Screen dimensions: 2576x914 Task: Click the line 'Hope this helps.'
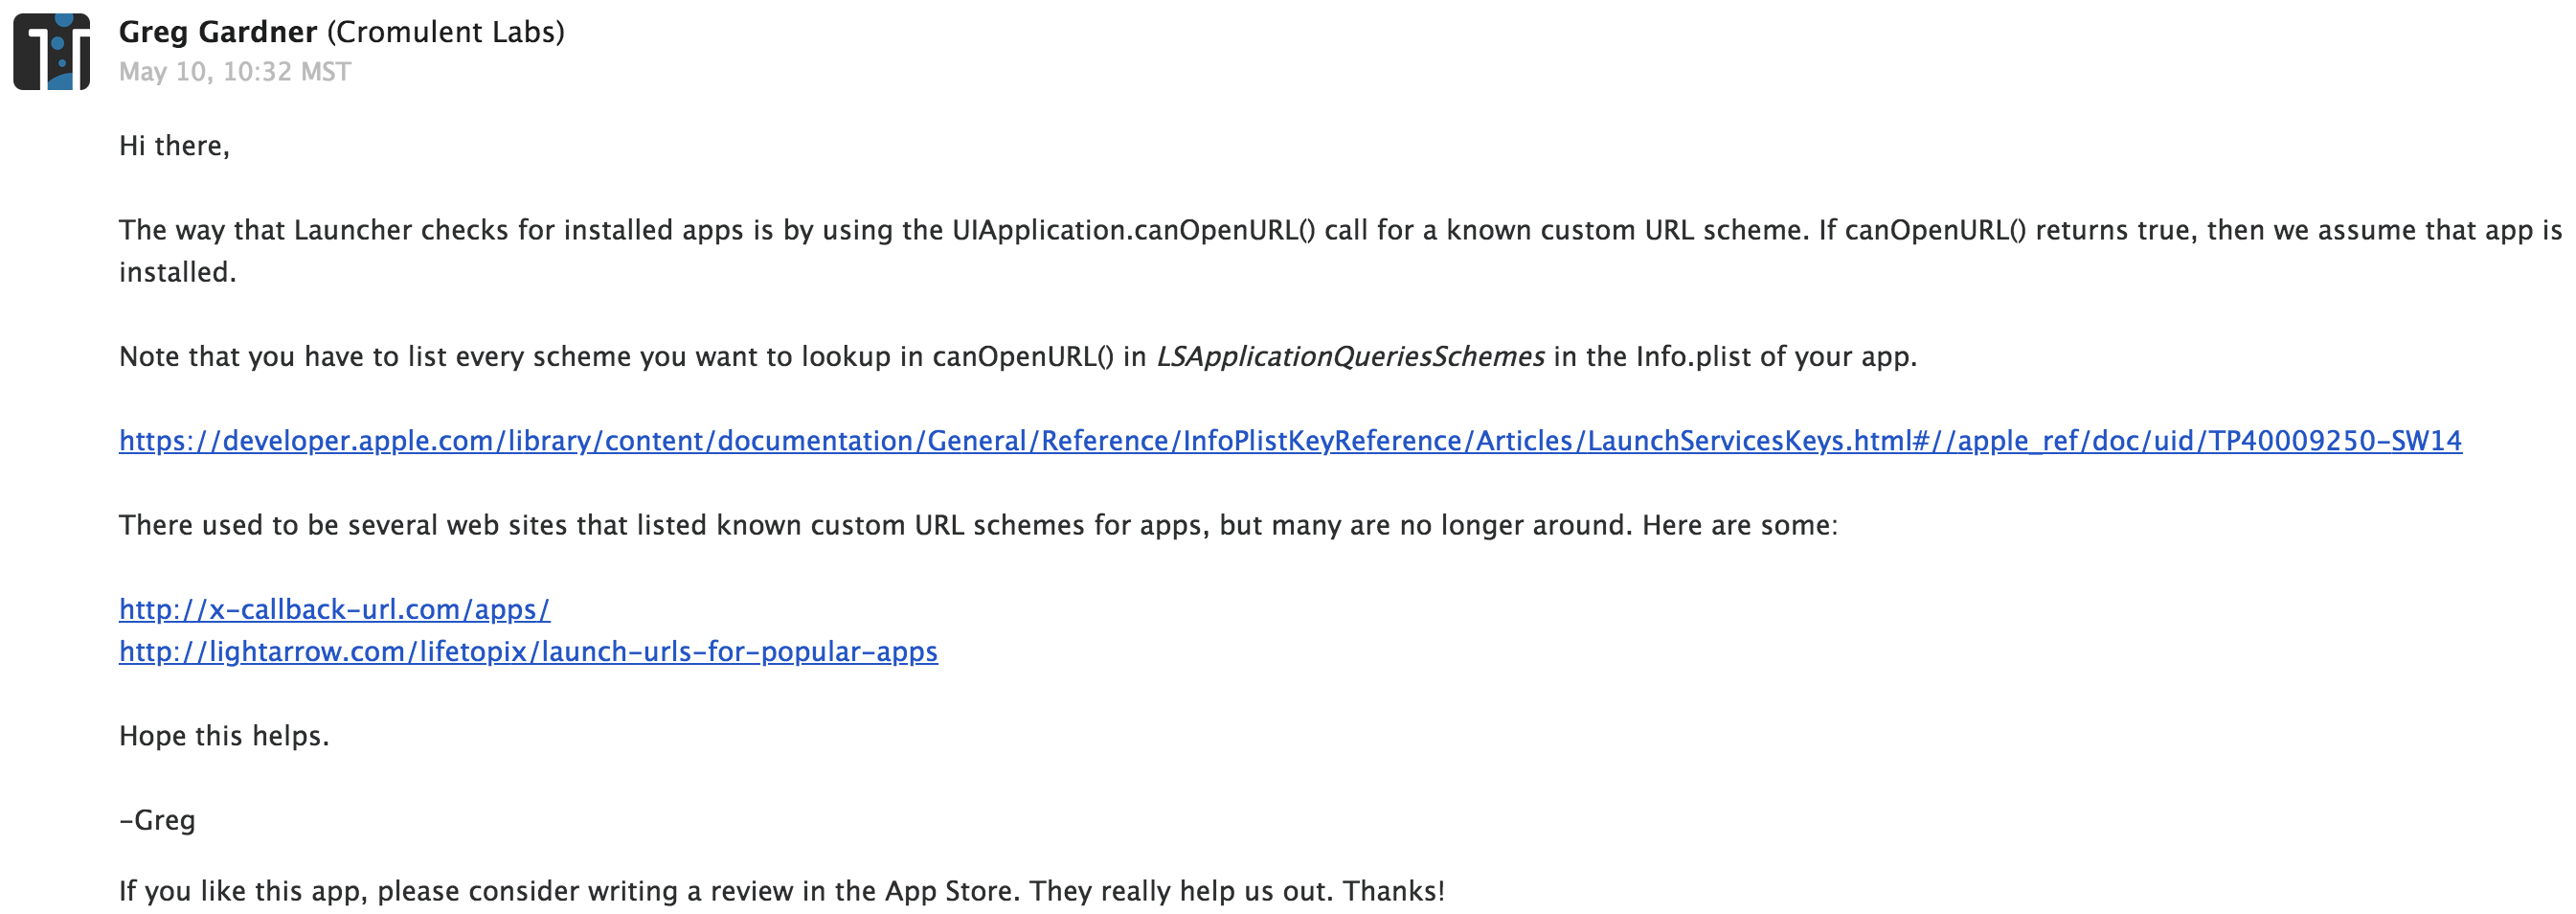pos(224,736)
